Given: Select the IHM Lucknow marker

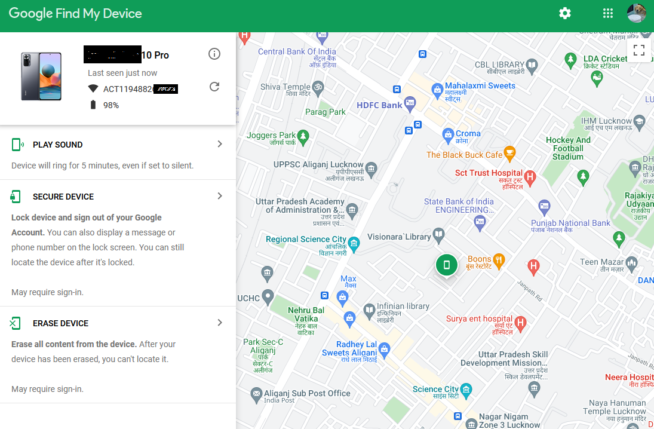Looking at the screenshot, I should [639, 121].
